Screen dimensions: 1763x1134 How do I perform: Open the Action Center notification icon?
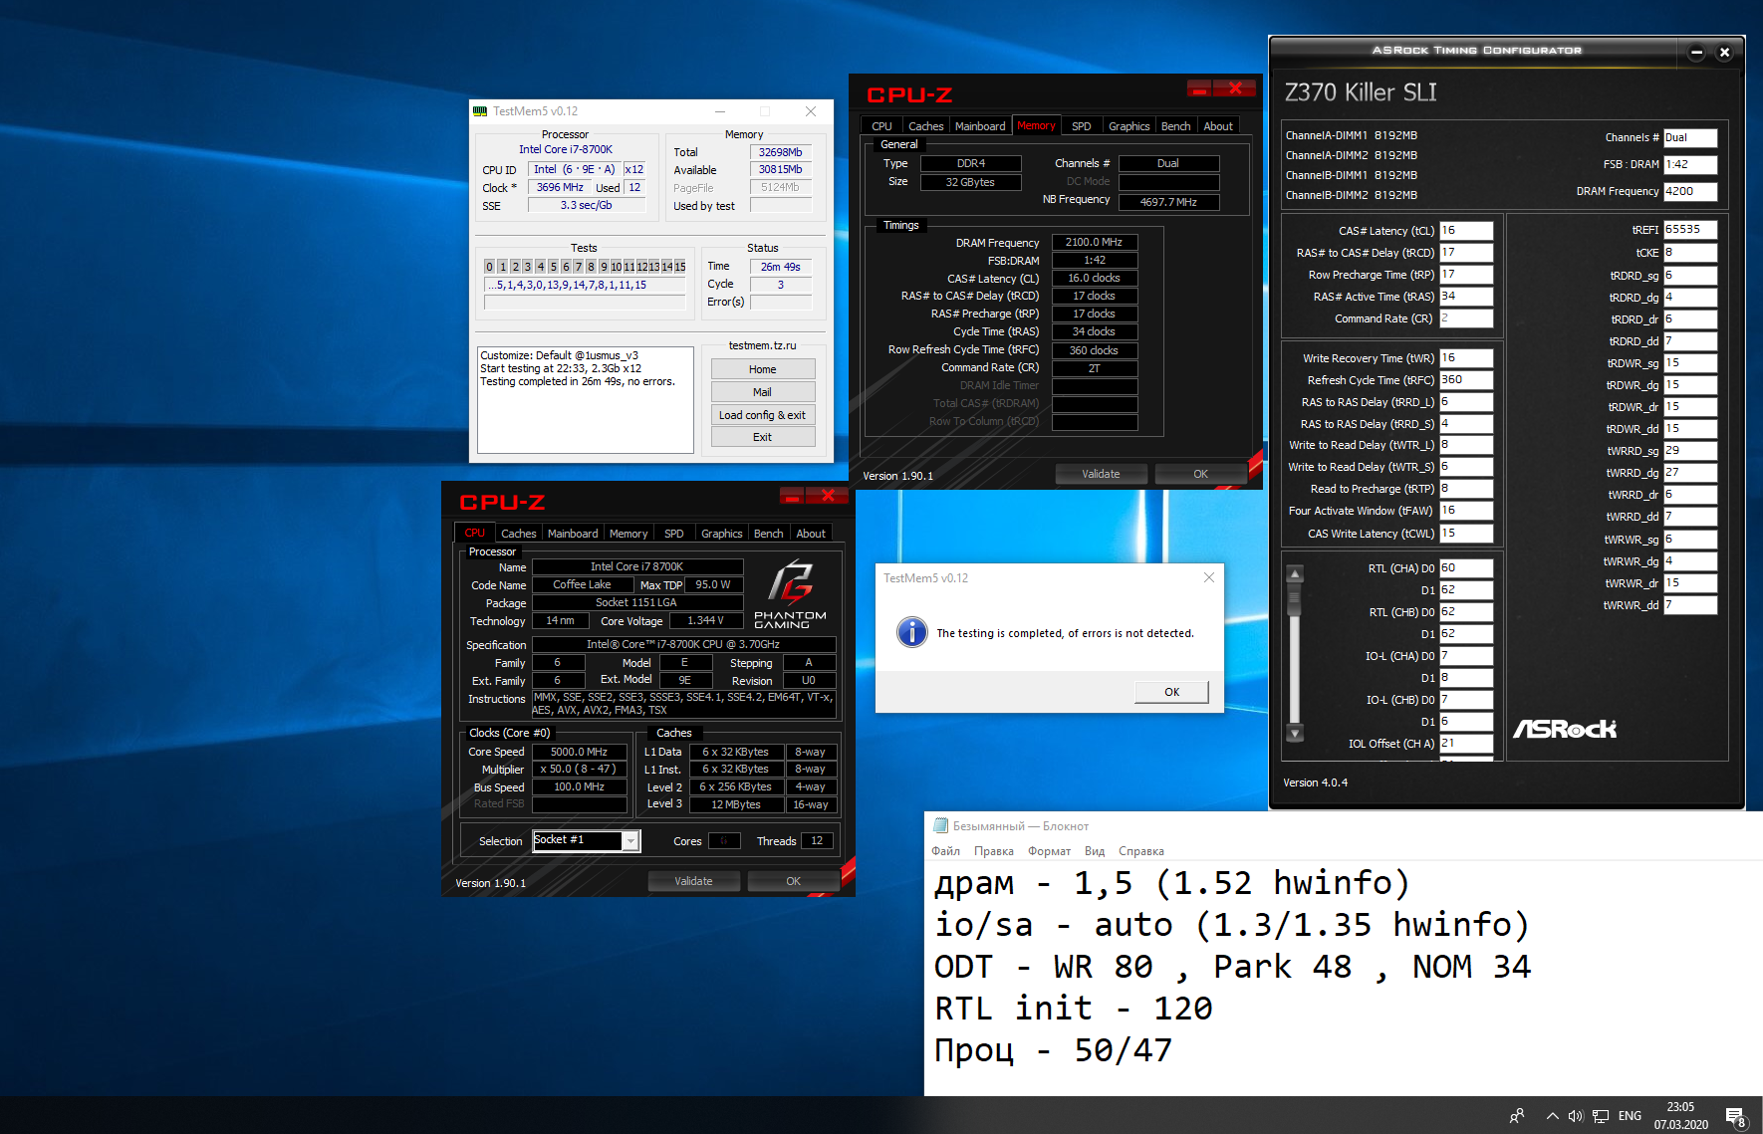pyautogui.click(x=1736, y=1116)
